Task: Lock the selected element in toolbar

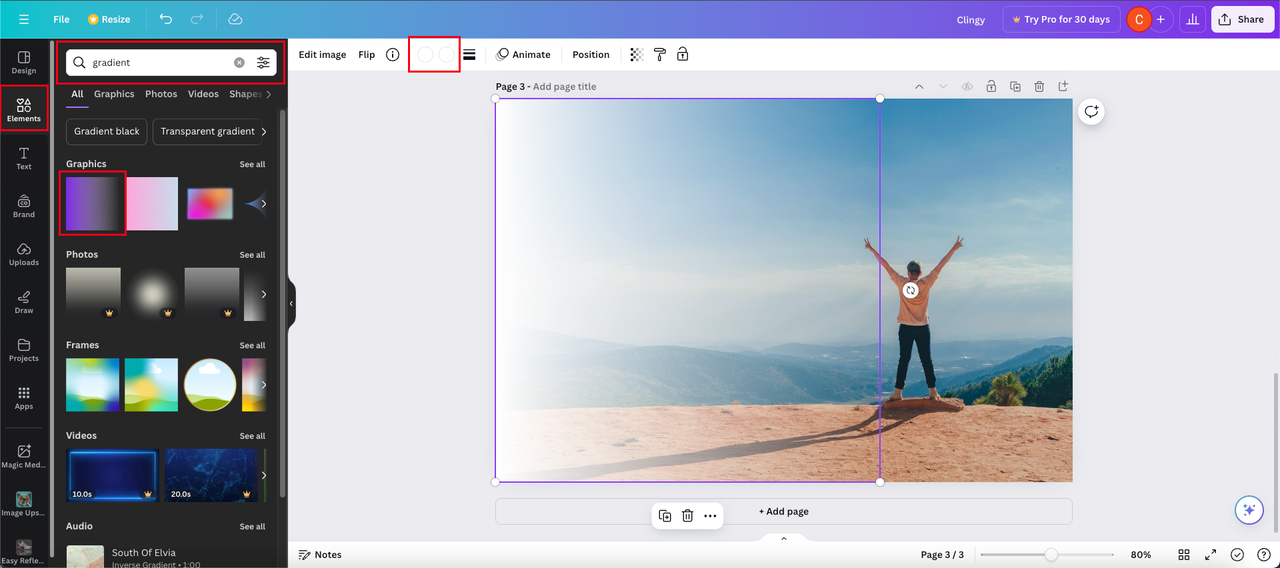Action: click(x=683, y=55)
